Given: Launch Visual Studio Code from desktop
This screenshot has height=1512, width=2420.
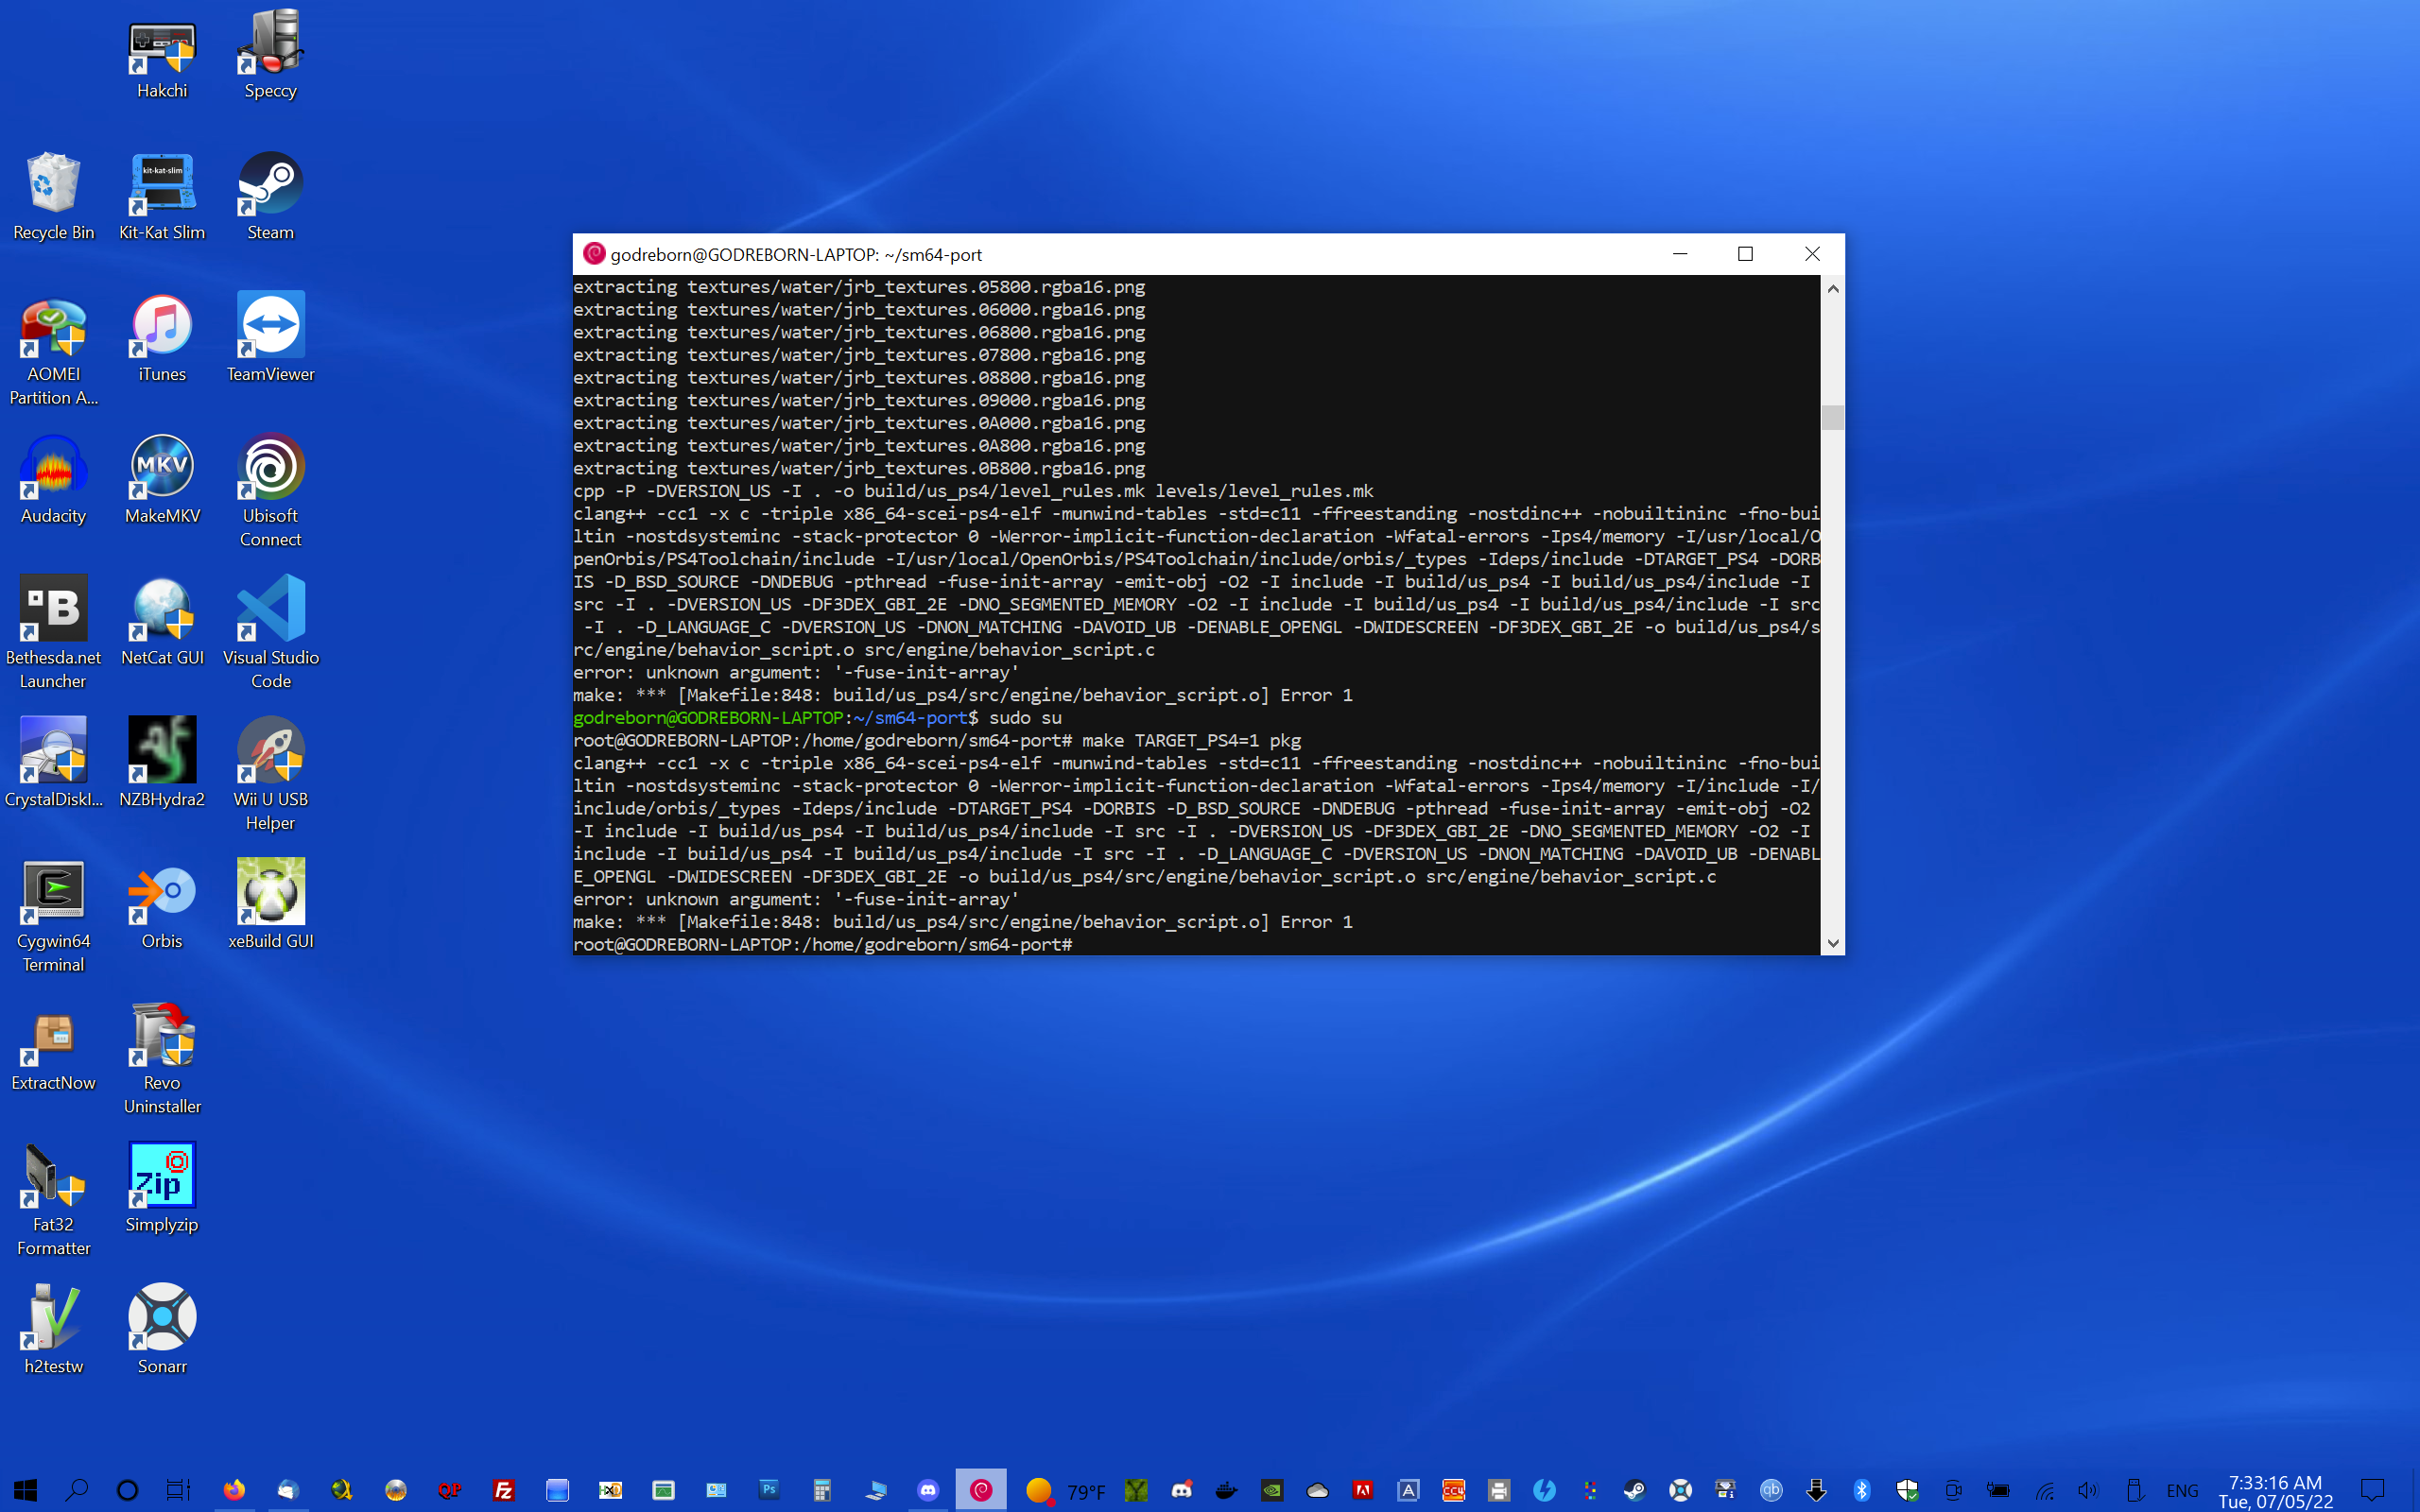Looking at the screenshot, I should pos(270,634).
